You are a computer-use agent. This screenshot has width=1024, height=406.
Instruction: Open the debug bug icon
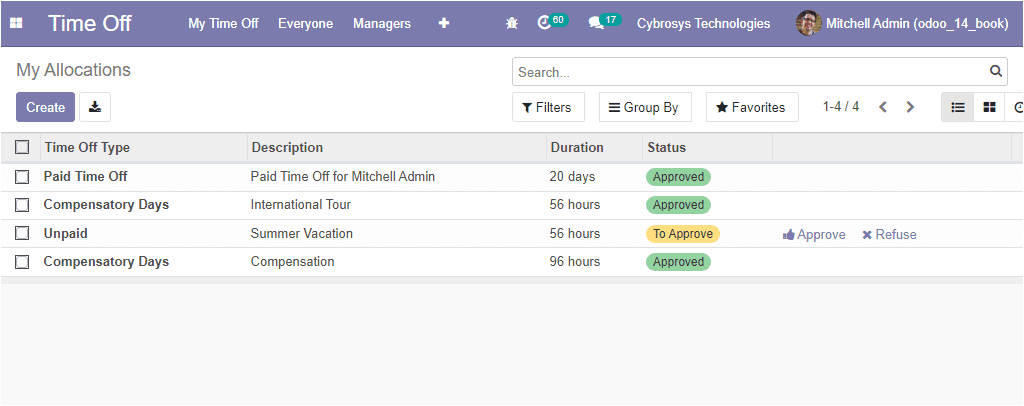pyautogui.click(x=512, y=23)
